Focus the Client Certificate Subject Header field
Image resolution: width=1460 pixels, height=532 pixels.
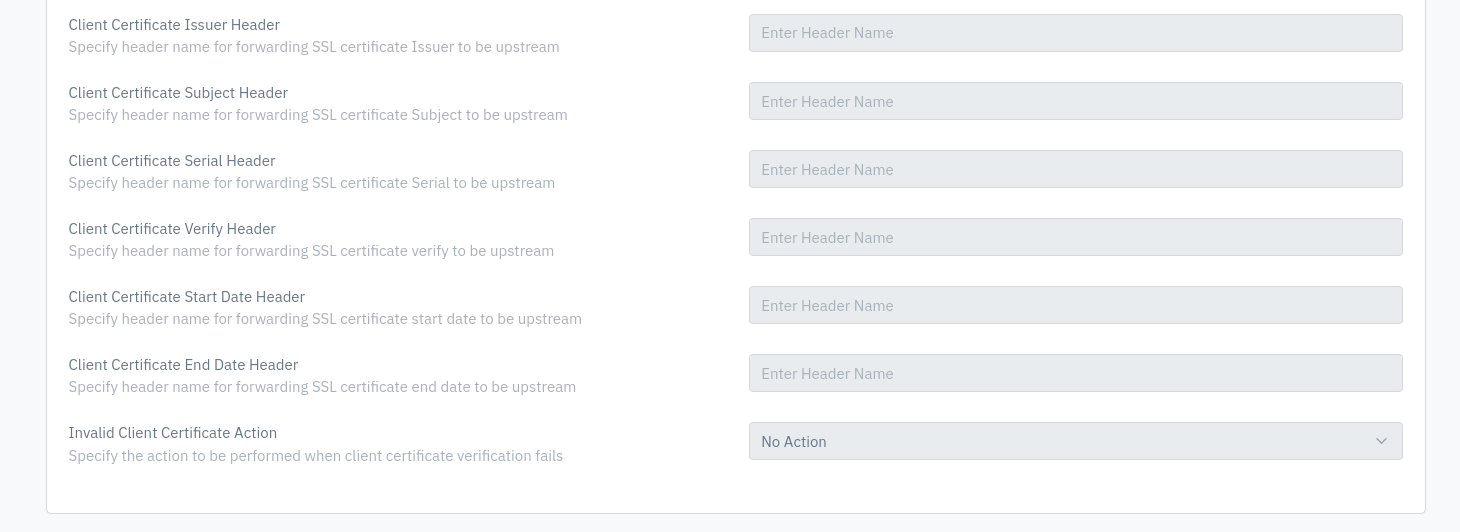tap(1075, 101)
